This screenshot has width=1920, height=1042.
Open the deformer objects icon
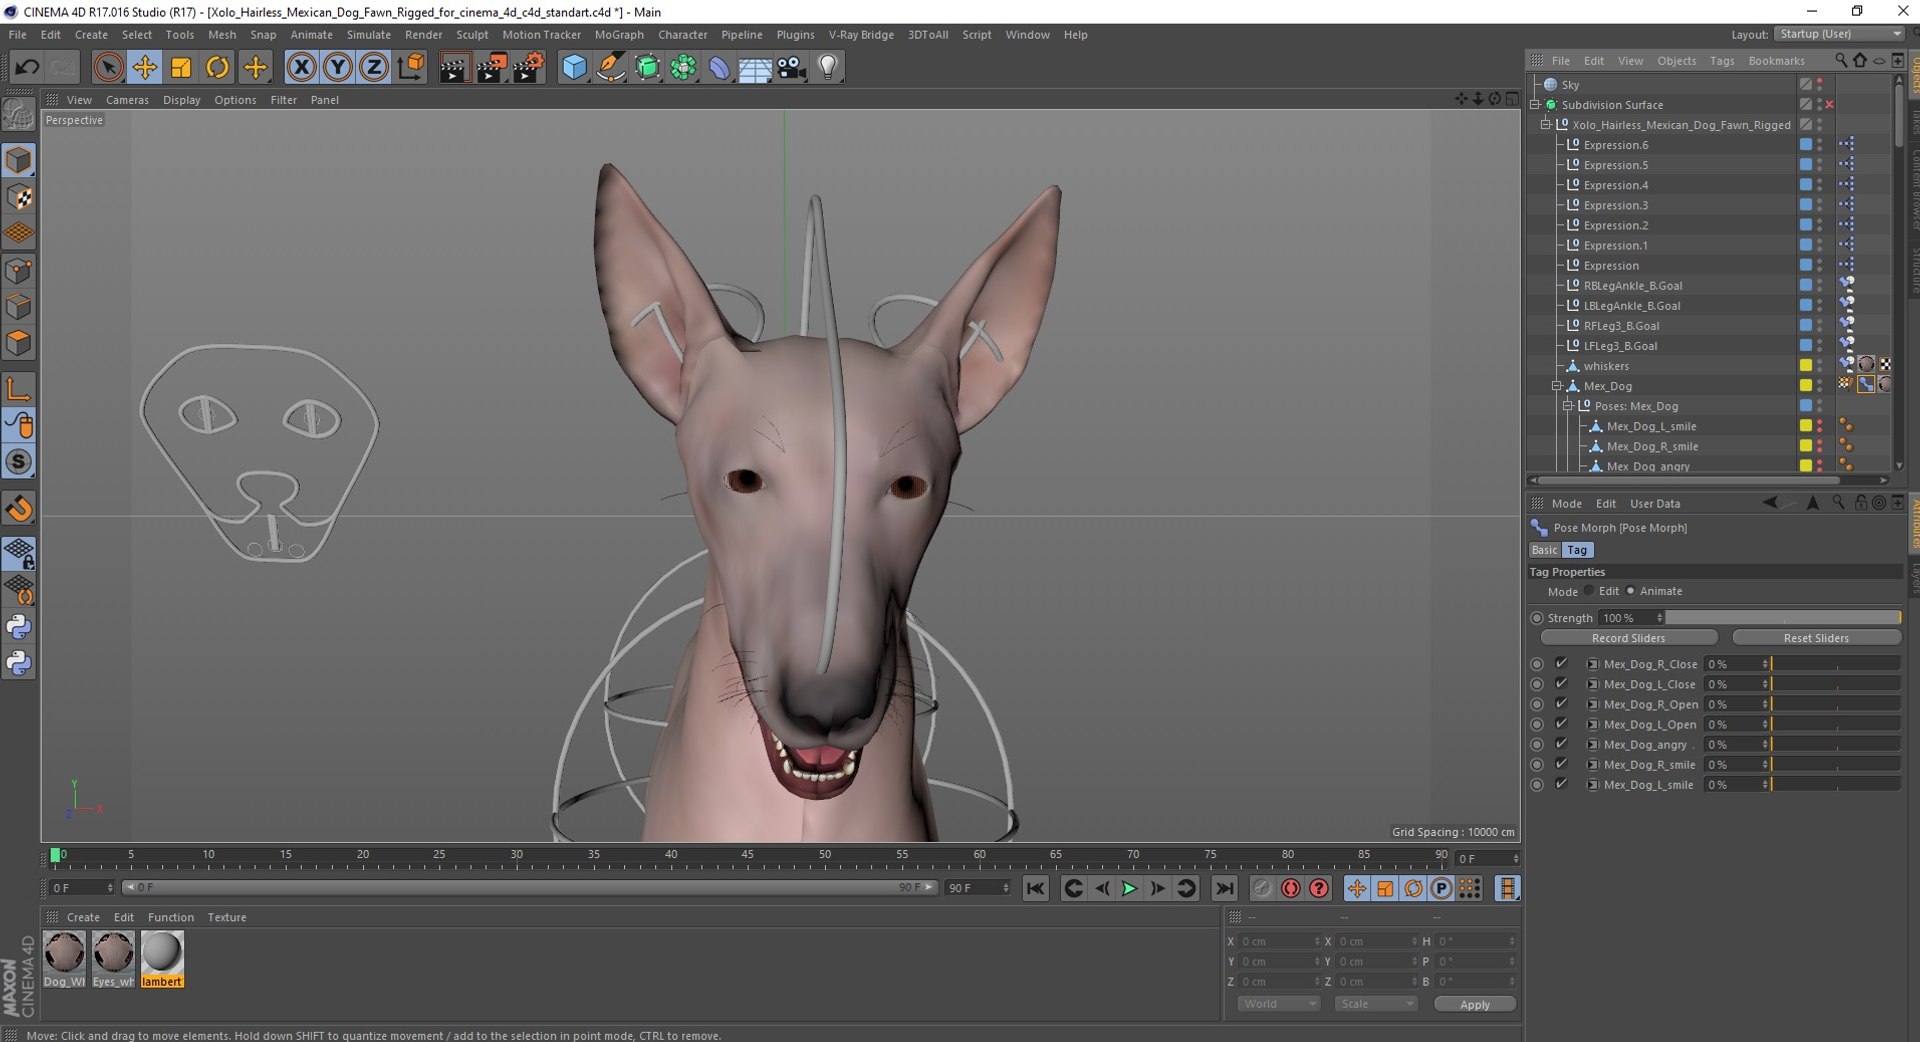click(x=719, y=67)
